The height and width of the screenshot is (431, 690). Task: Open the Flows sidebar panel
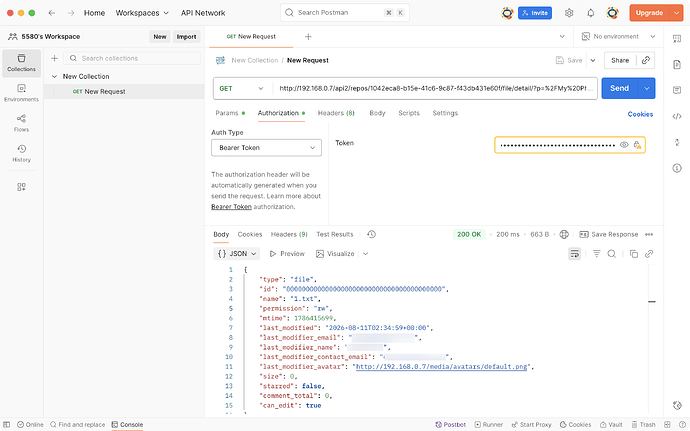(x=21, y=123)
